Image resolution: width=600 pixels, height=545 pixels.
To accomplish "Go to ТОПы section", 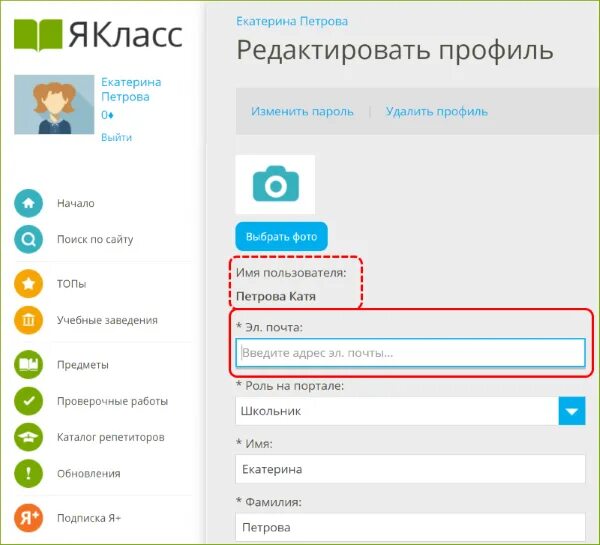I will 72,284.
